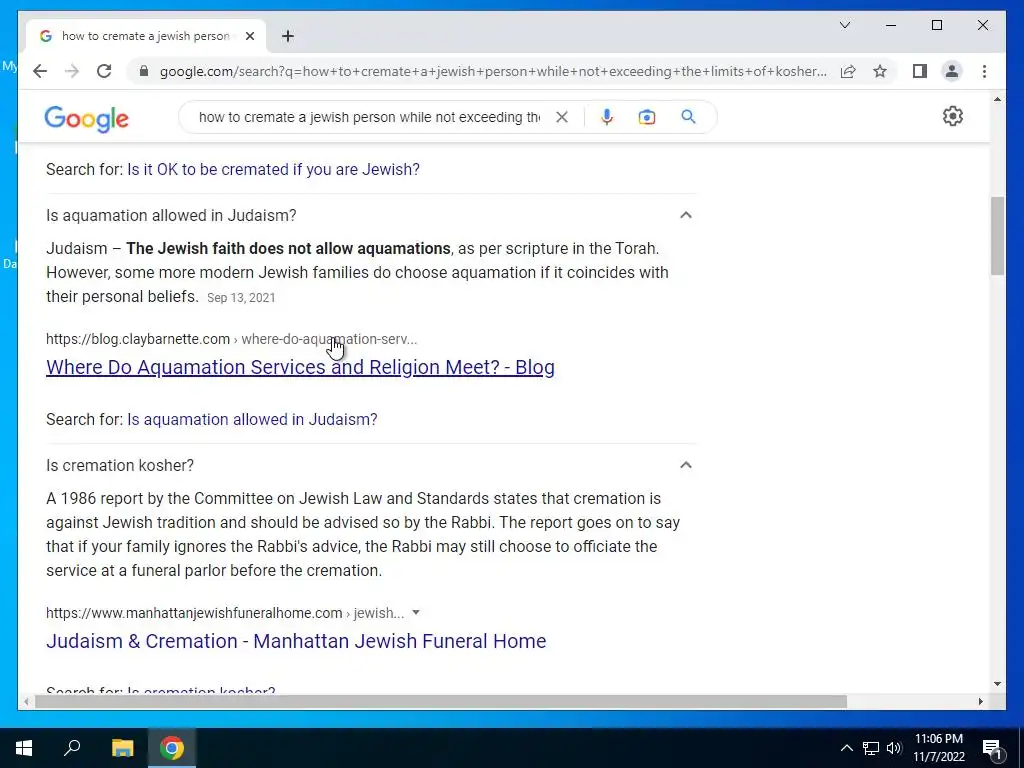This screenshot has height=768, width=1024.
Task: Clear the search box text
Action: (x=562, y=117)
